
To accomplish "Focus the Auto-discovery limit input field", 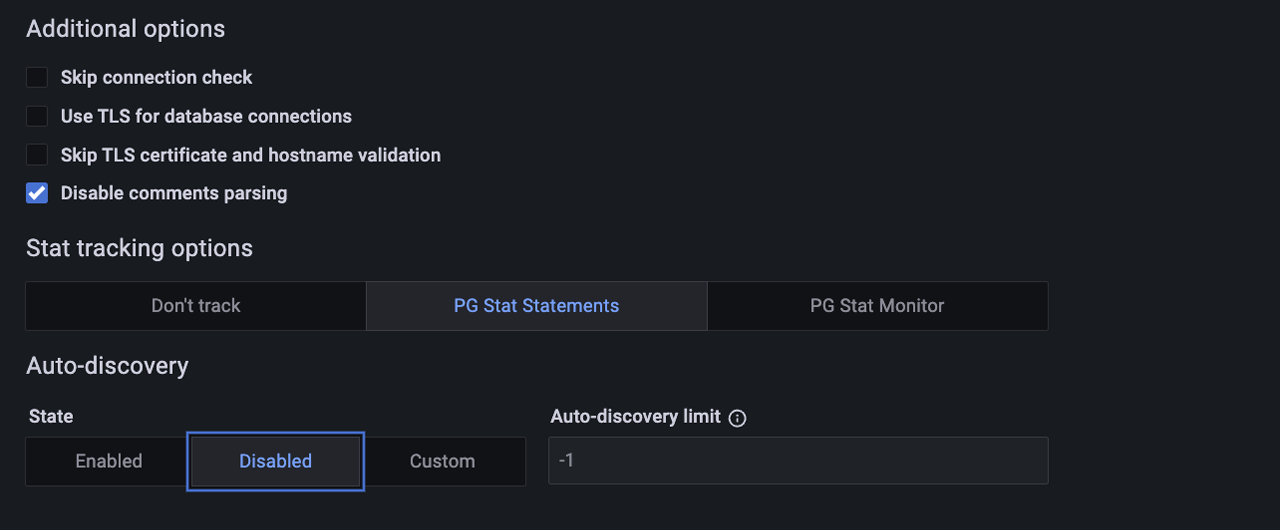I will [798, 461].
